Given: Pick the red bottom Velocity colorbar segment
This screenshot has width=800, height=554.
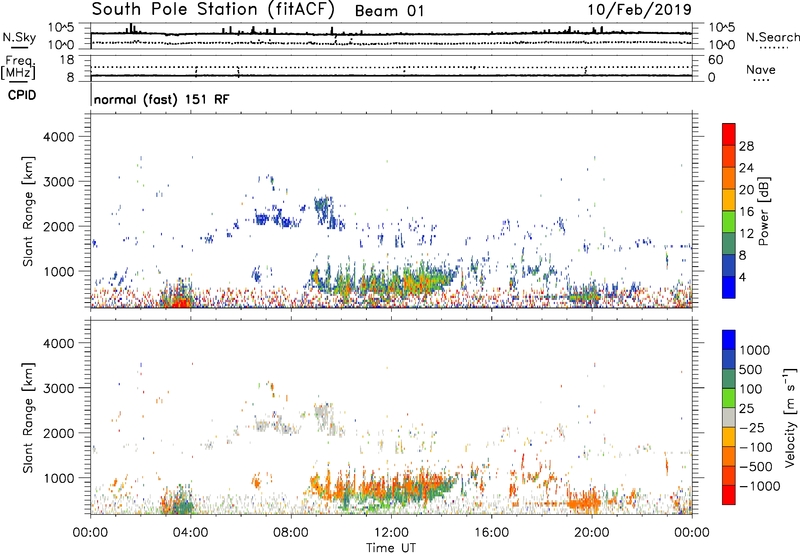Looking at the screenshot, I should 729,495.
